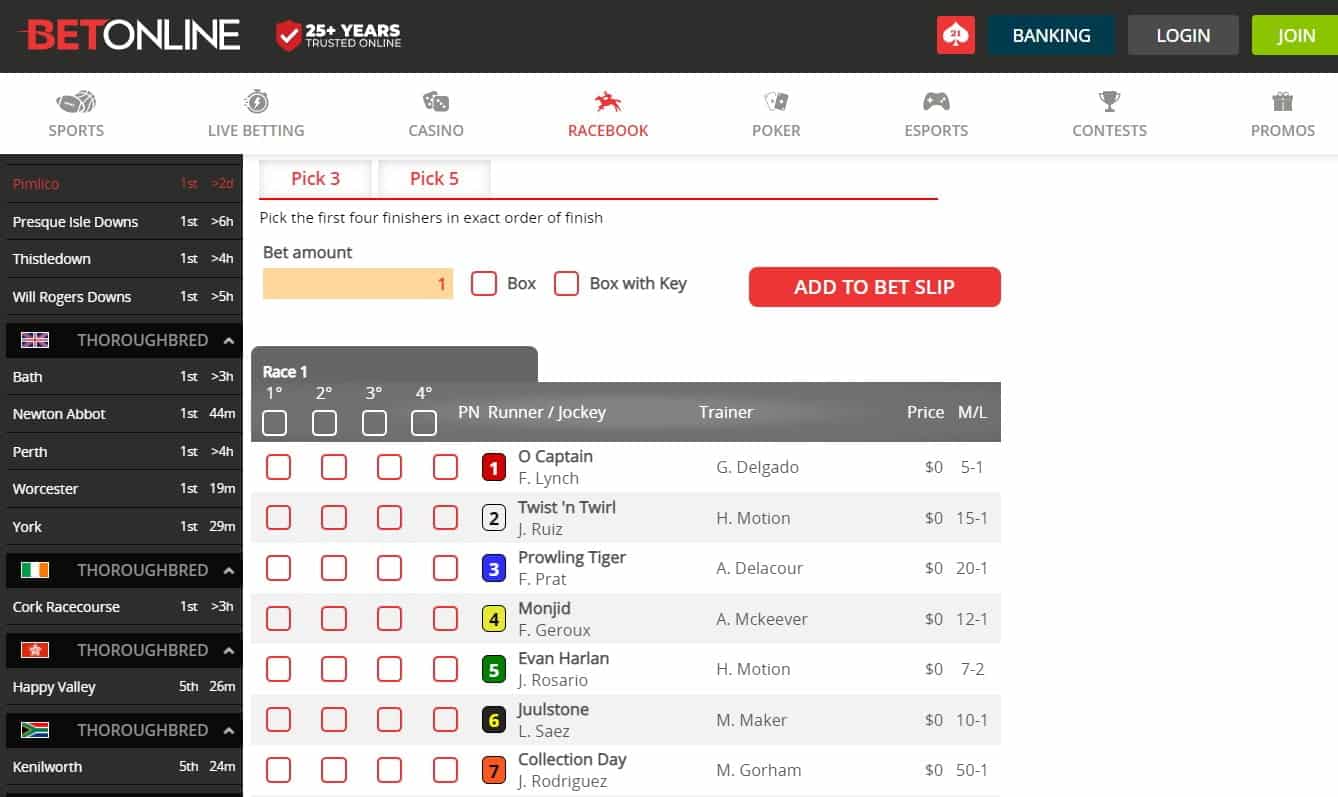This screenshot has height=797, width=1338.
Task: Click post number 4 badge for Monjid
Action: tap(494, 619)
